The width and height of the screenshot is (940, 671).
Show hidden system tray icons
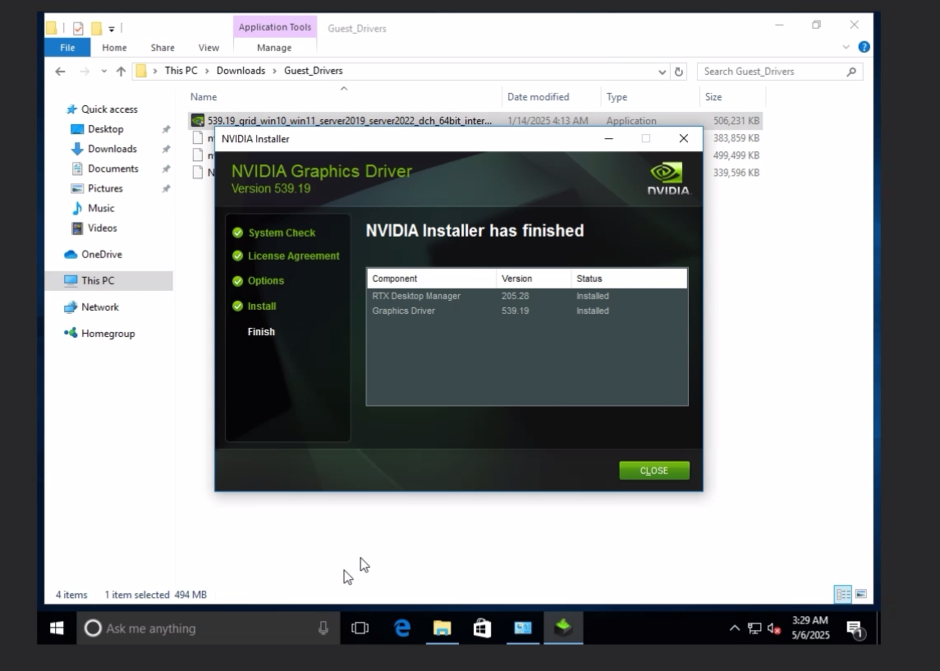coord(734,628)
